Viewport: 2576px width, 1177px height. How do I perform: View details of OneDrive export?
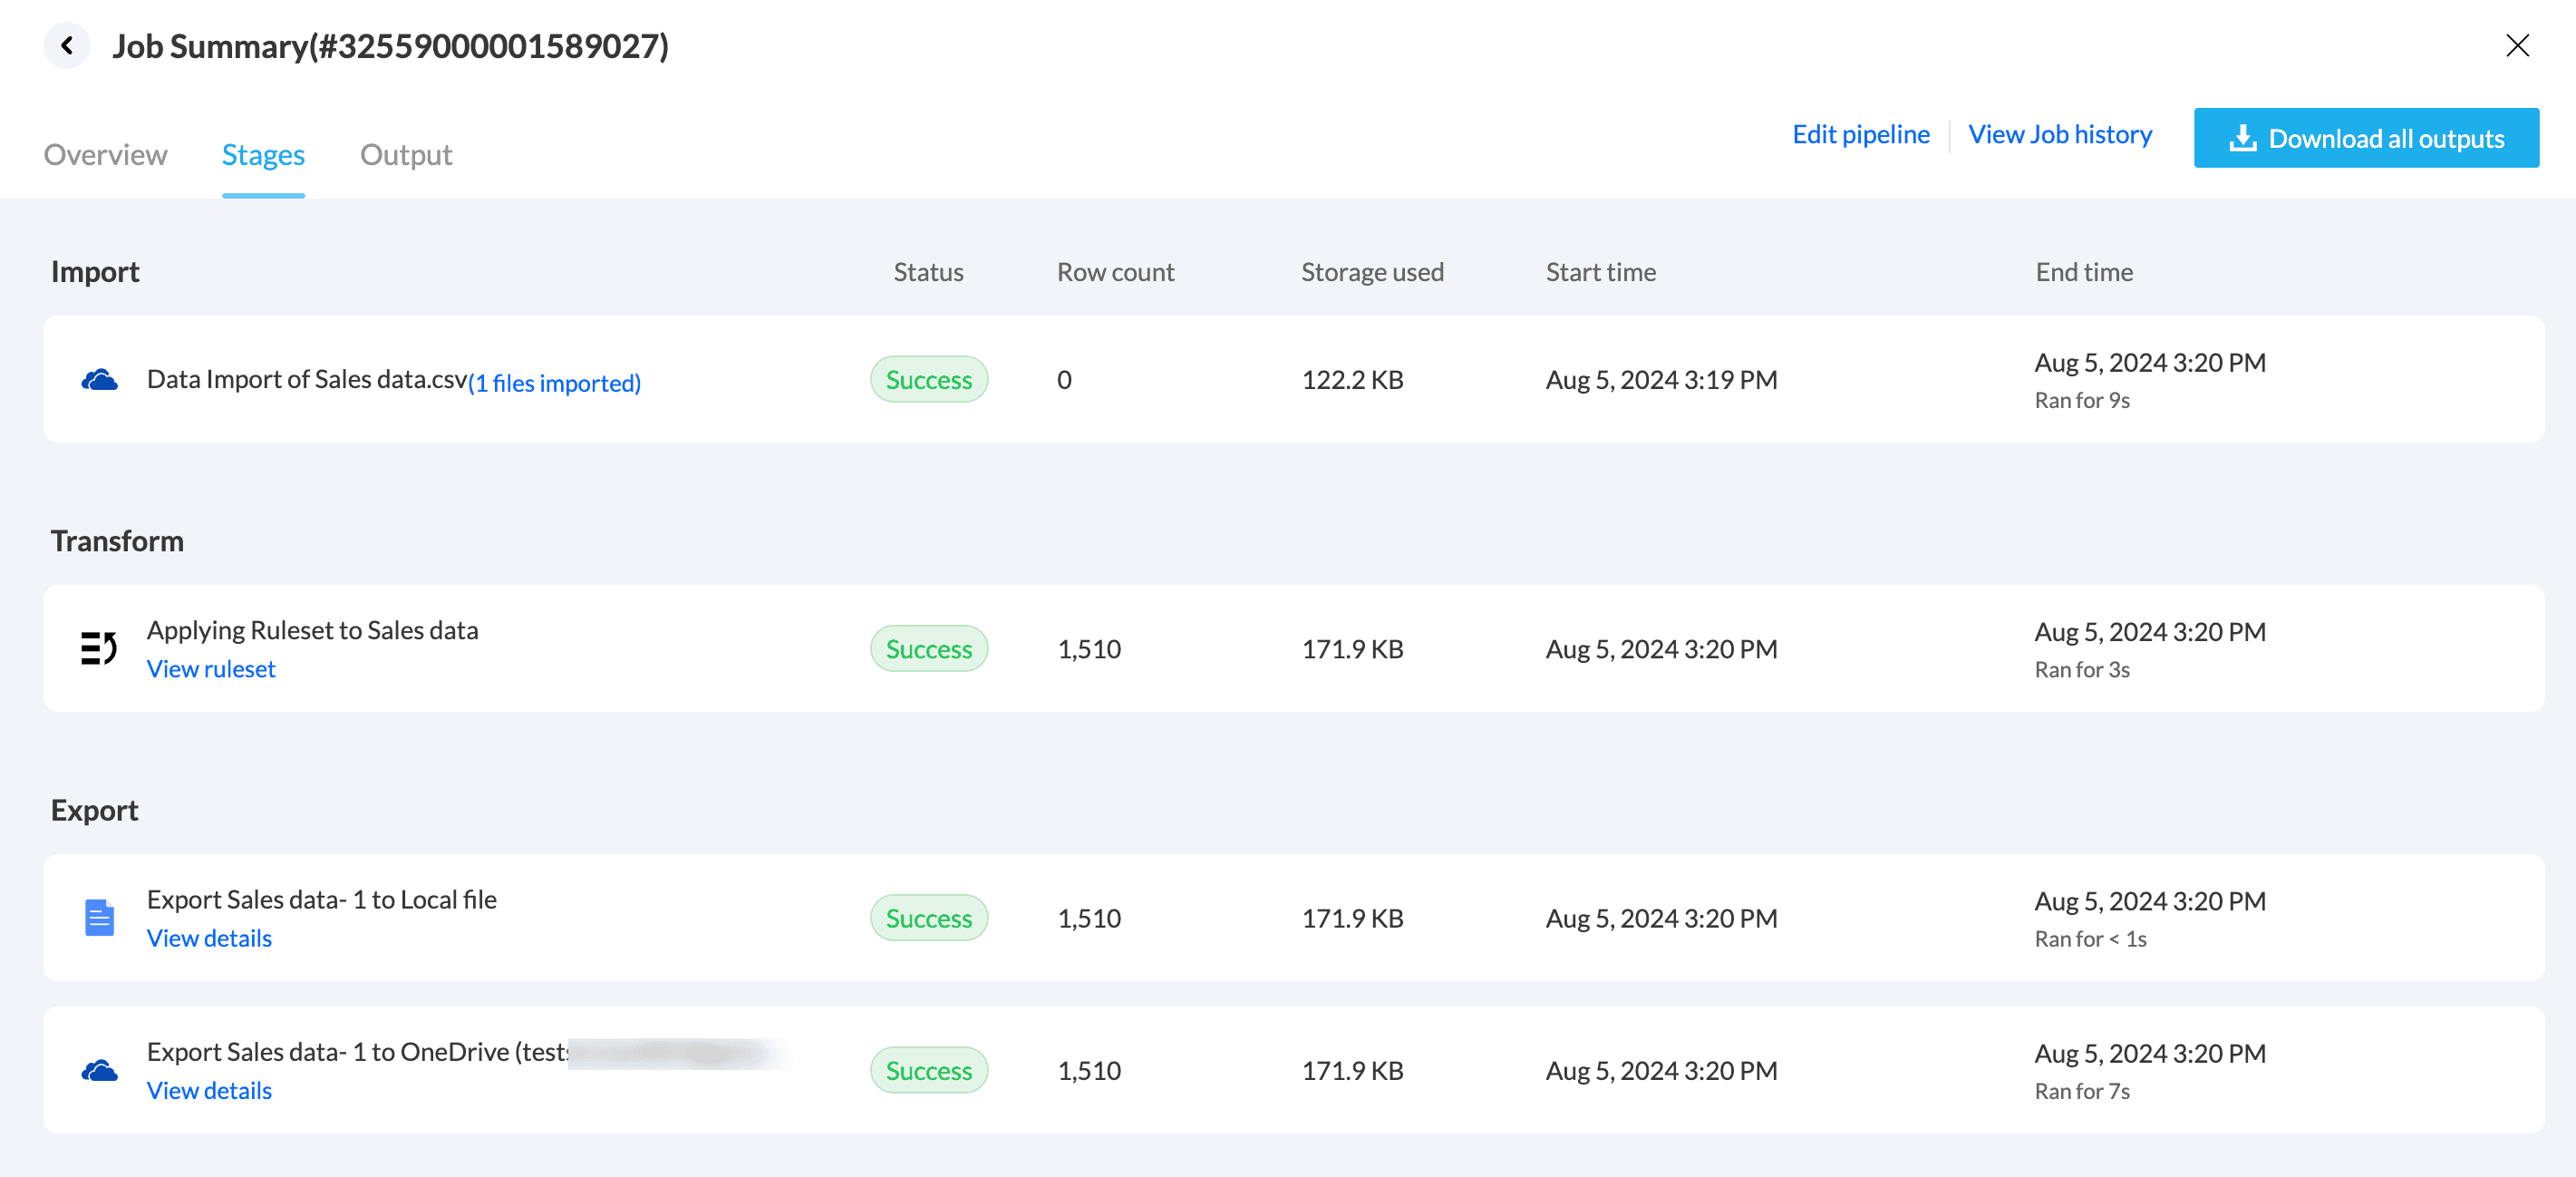point(209,1091)
